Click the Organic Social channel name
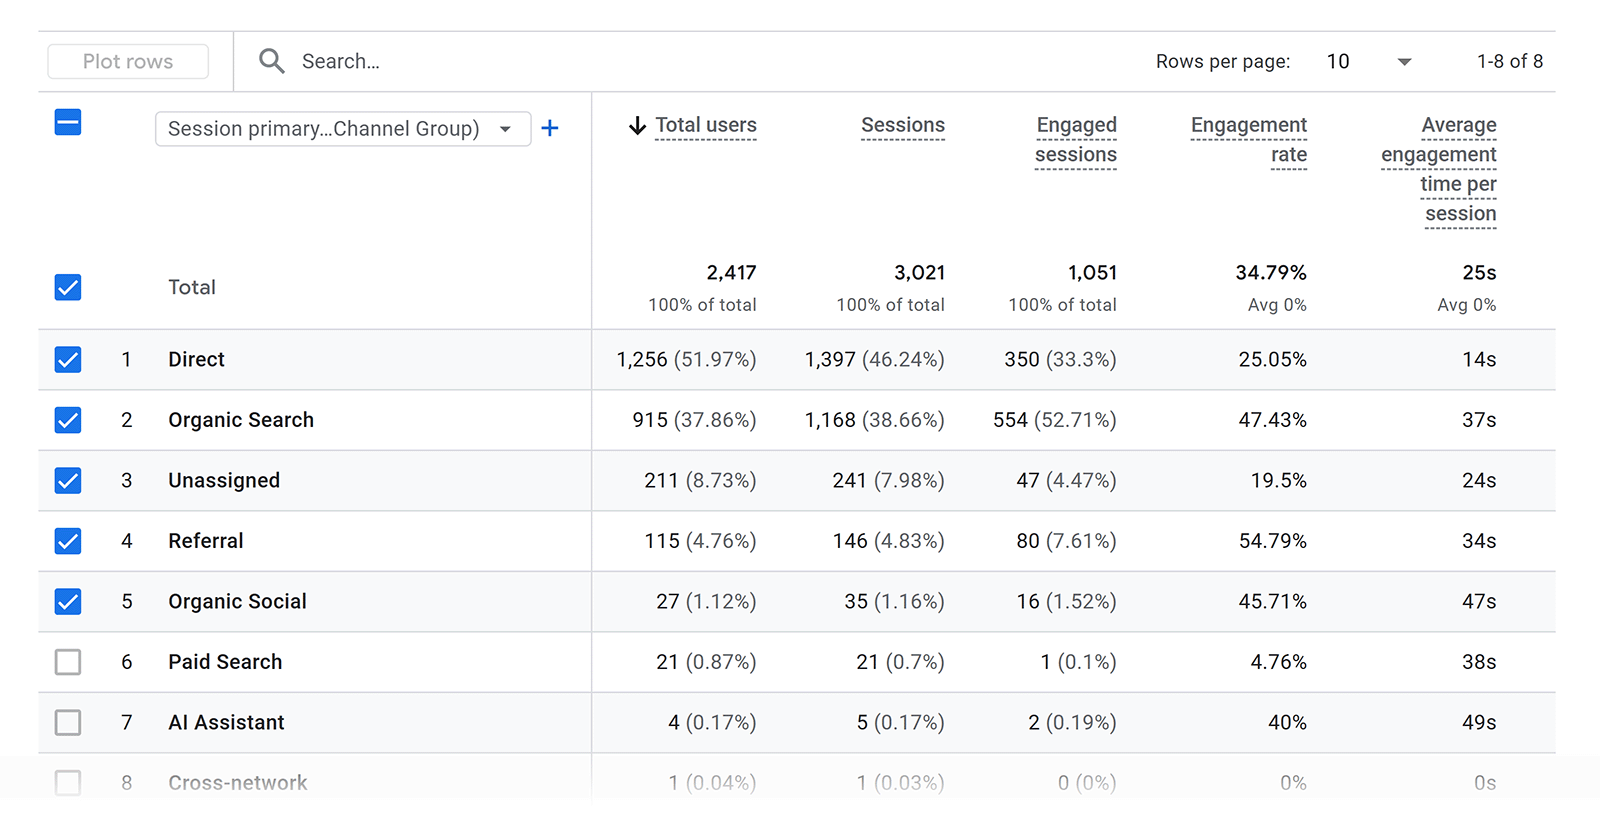 point(237,601)
